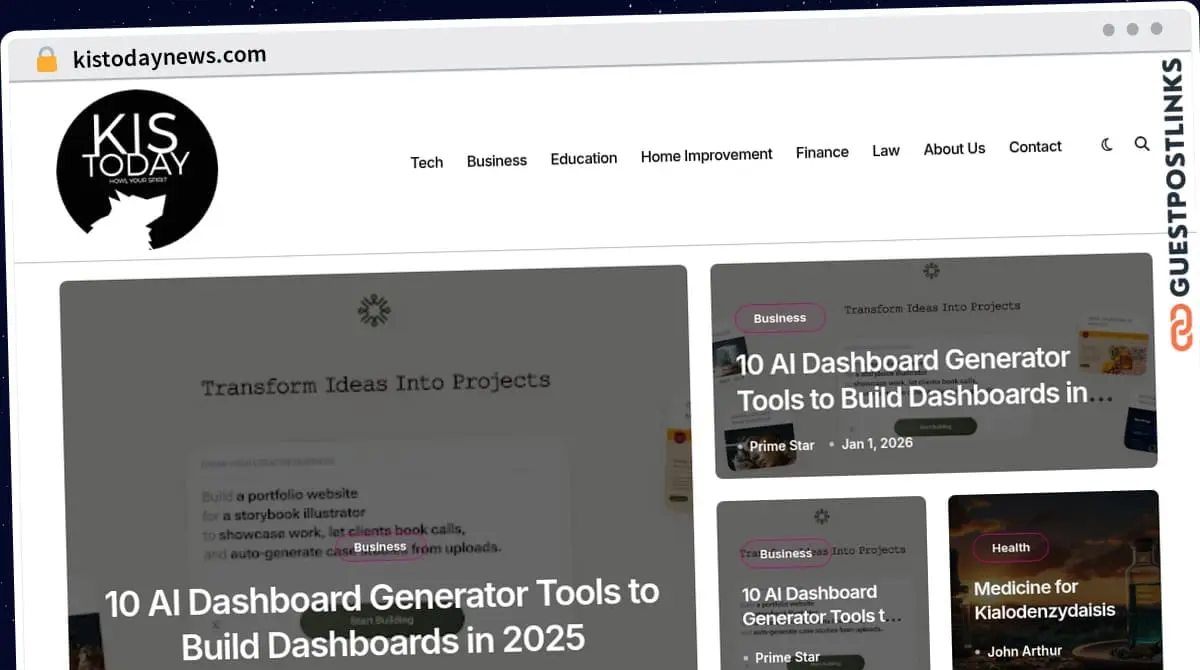
Task: Visit the About Us page
Action: (x=954, y=148)
